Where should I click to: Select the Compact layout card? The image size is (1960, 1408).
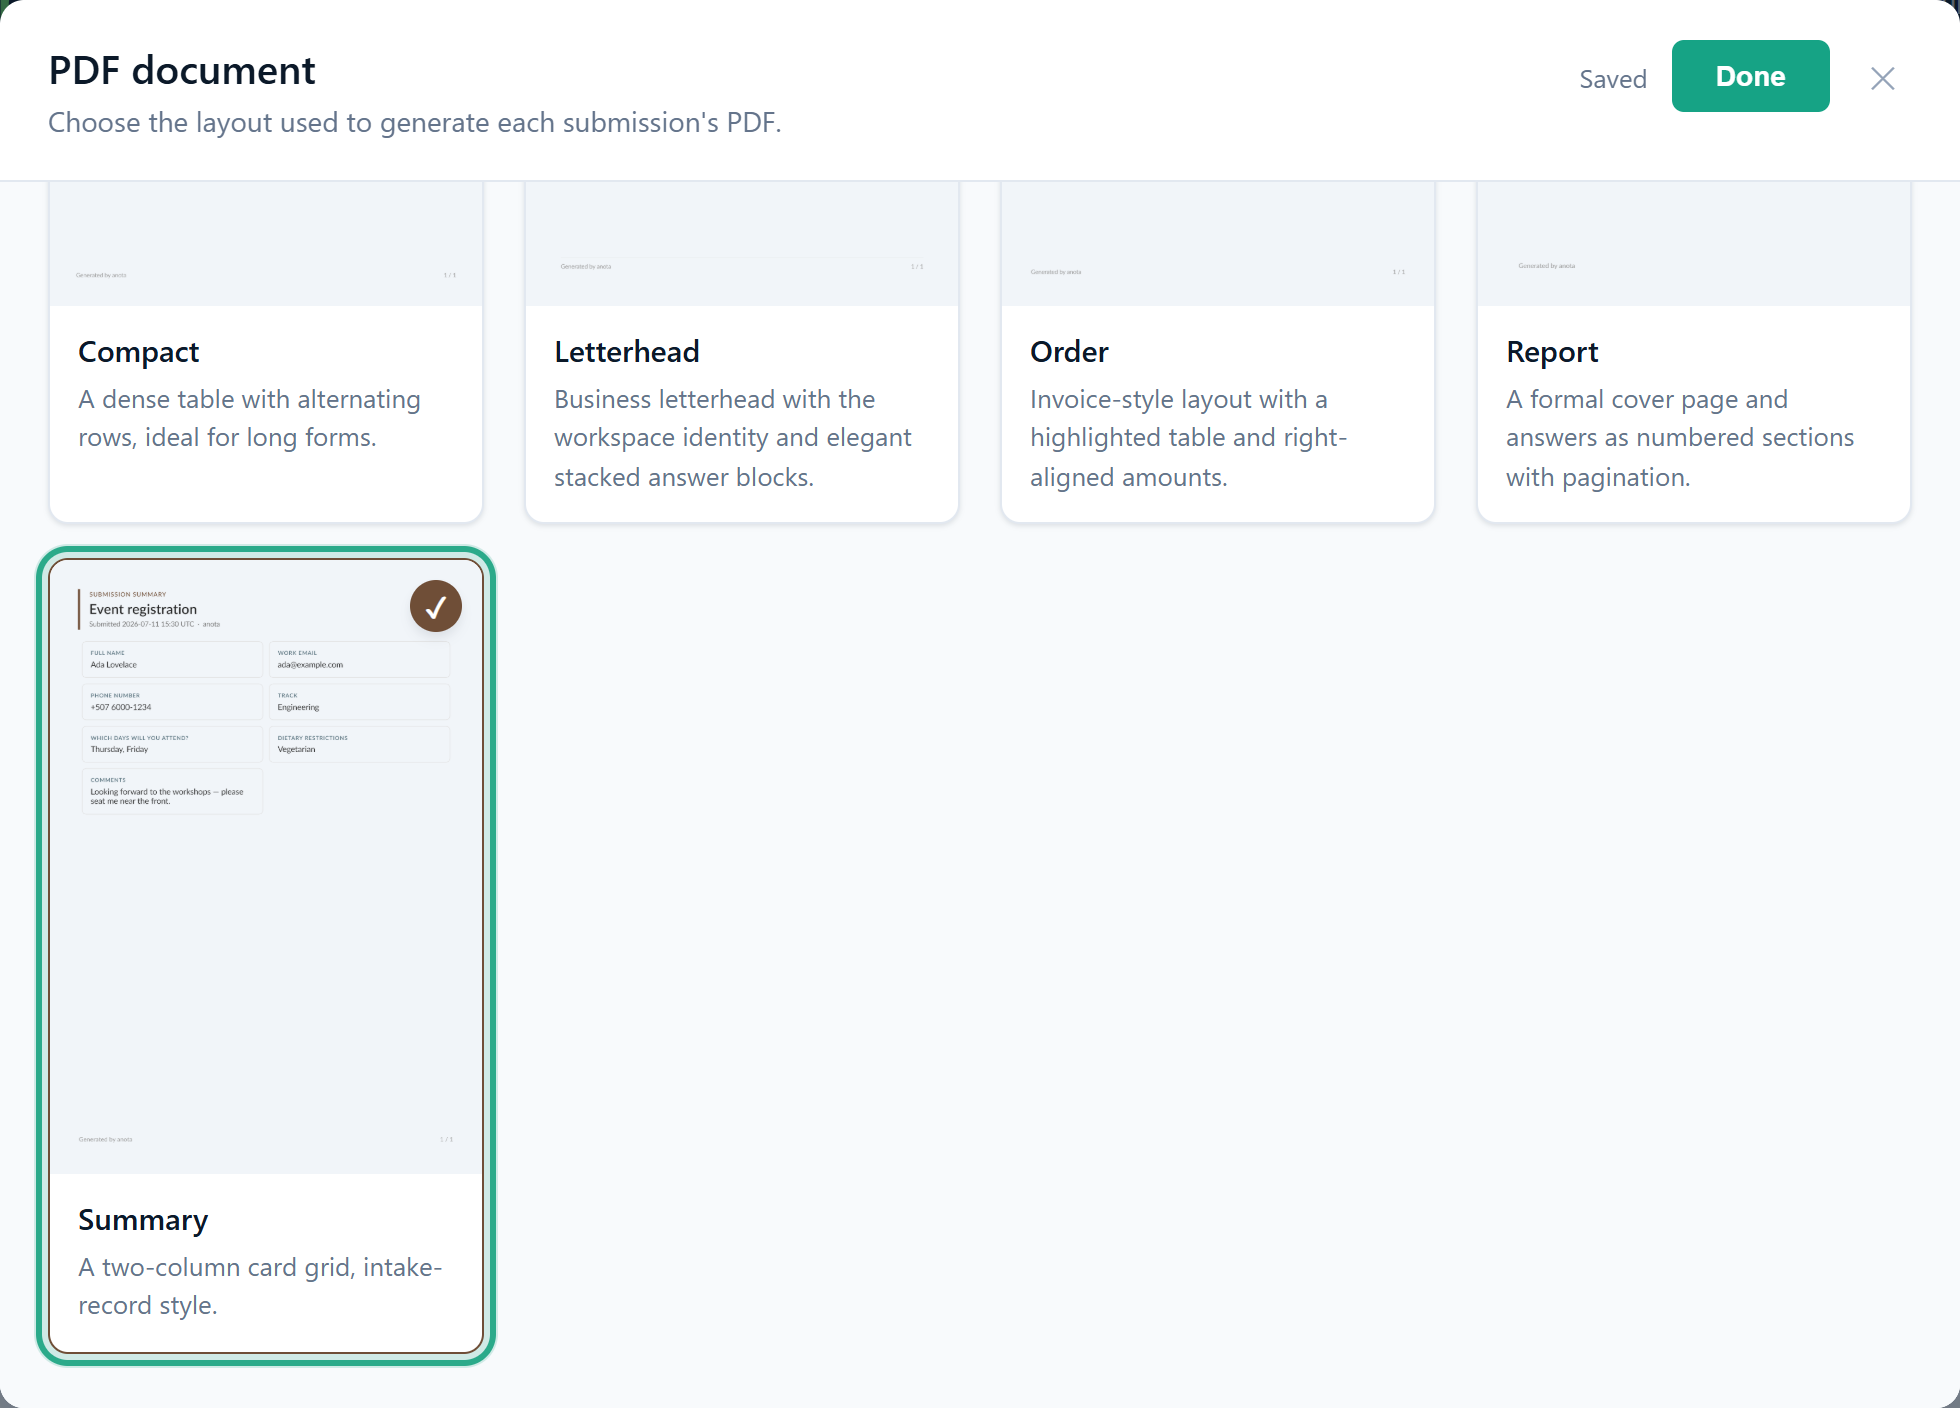pyautogui.click(x=266, y=352)
